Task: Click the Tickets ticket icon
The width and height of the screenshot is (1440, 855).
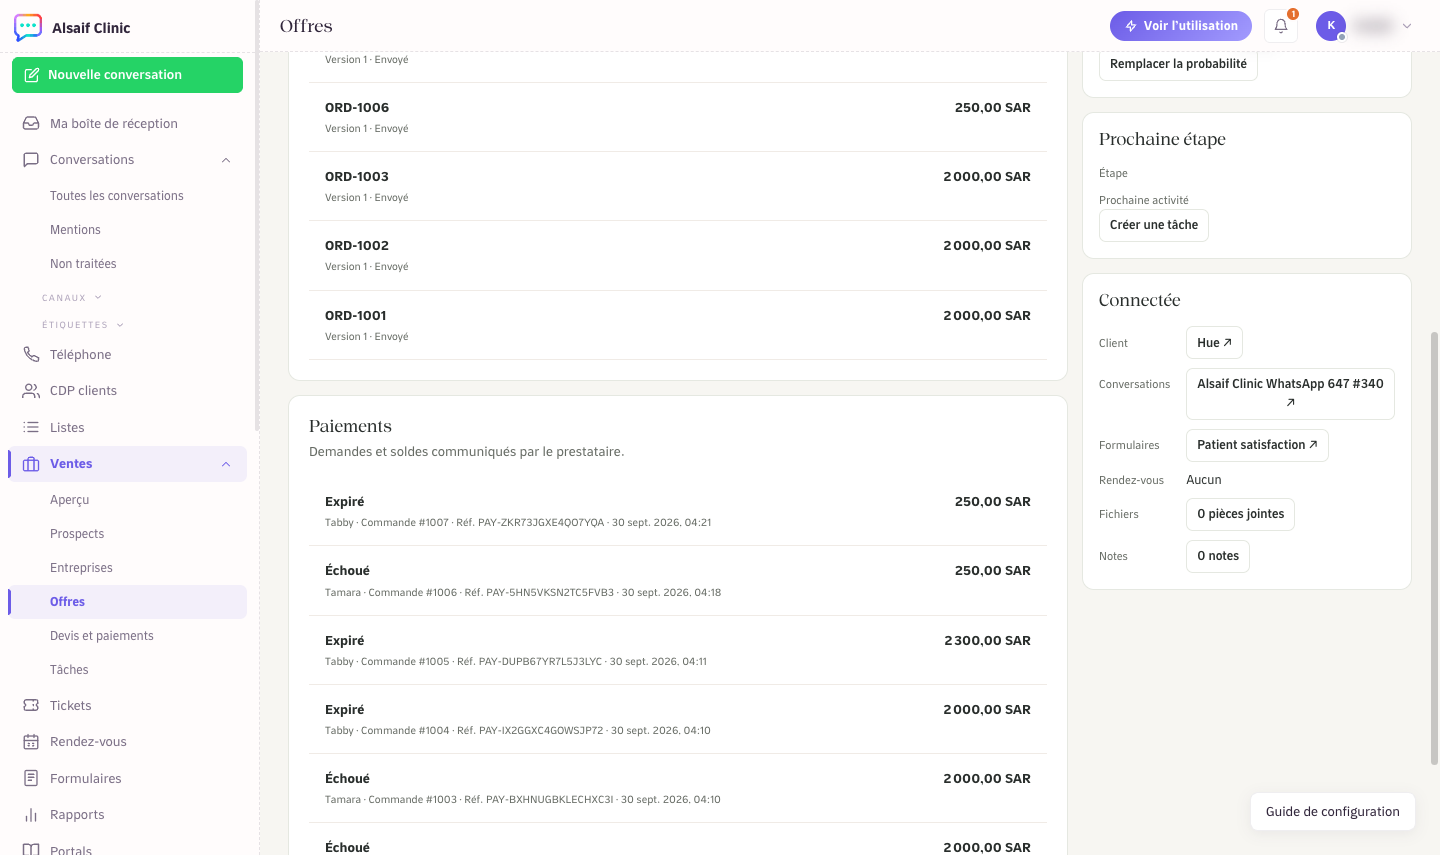Action: tap(31, 706)
